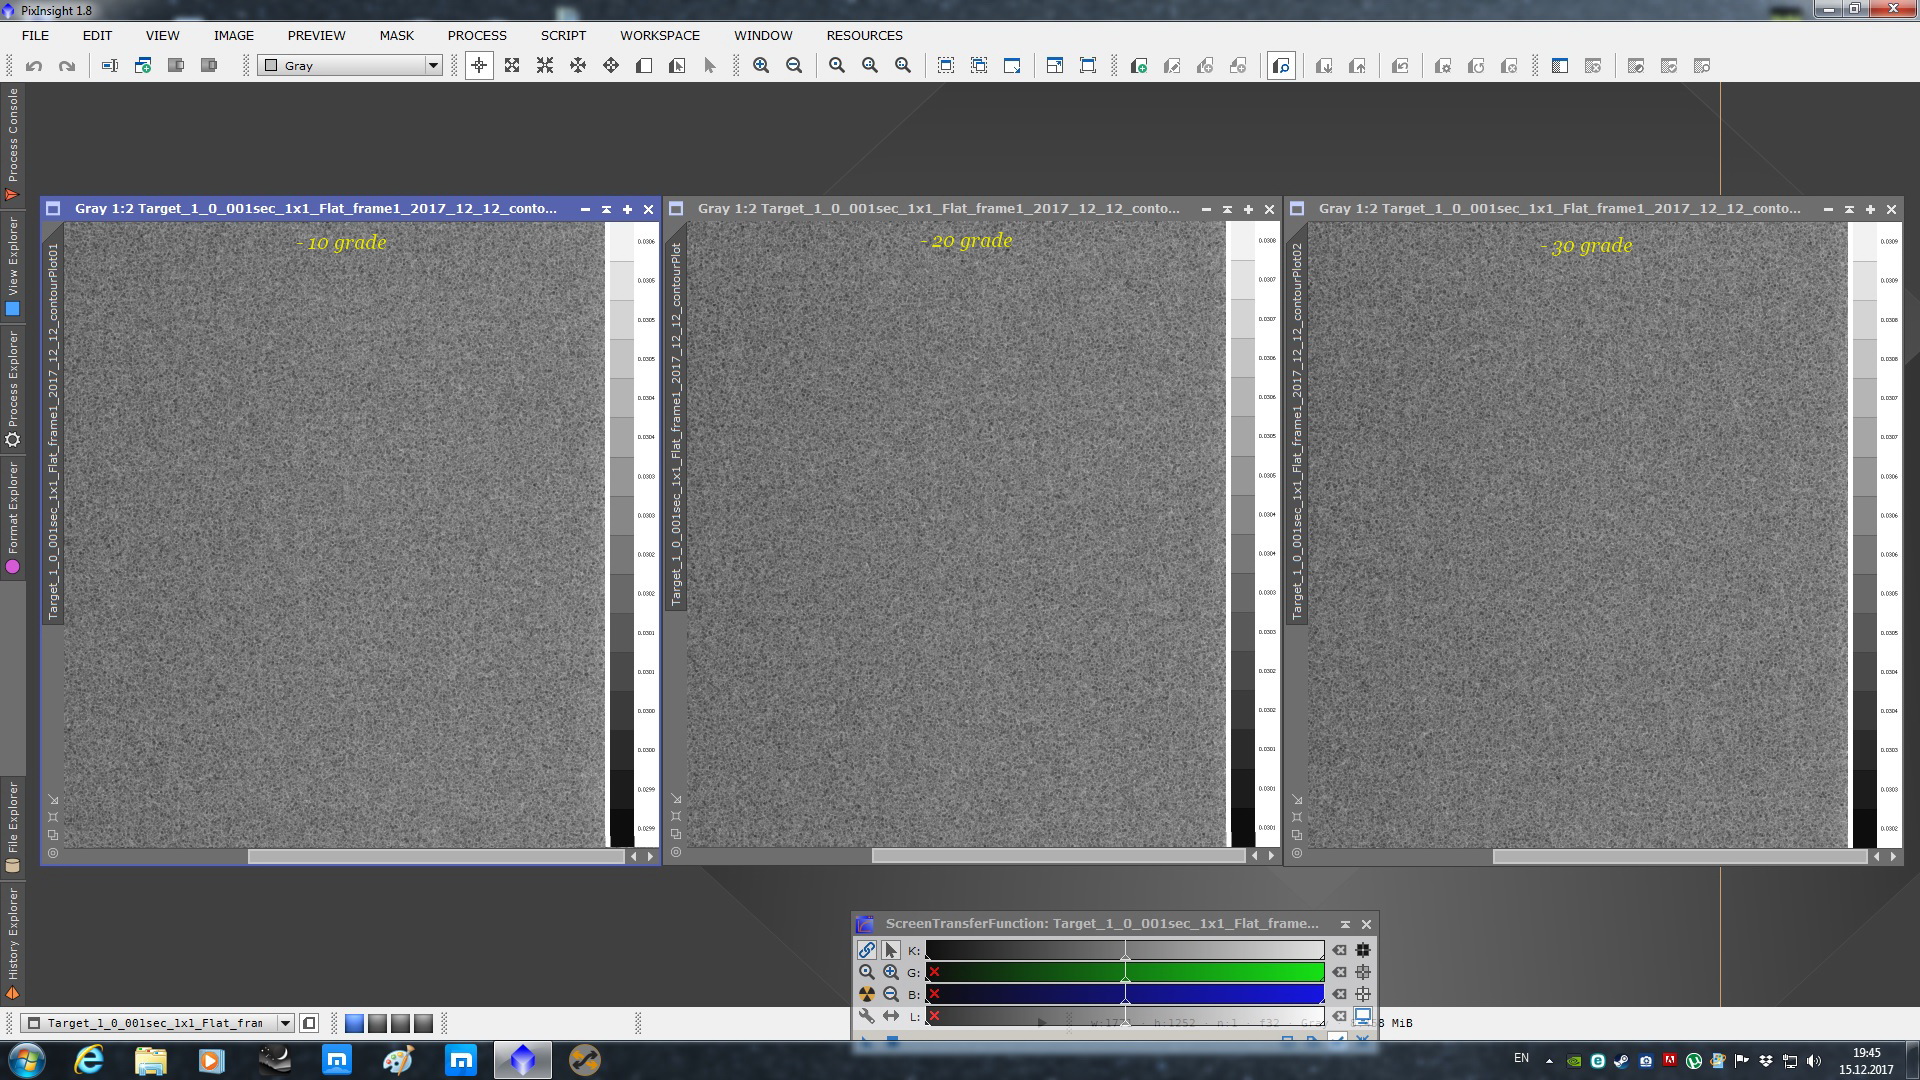This screenshot has width=1920, height=1080.
Task: Open the image selector dropdown at bottom
Action: (x=285, y=1023)
